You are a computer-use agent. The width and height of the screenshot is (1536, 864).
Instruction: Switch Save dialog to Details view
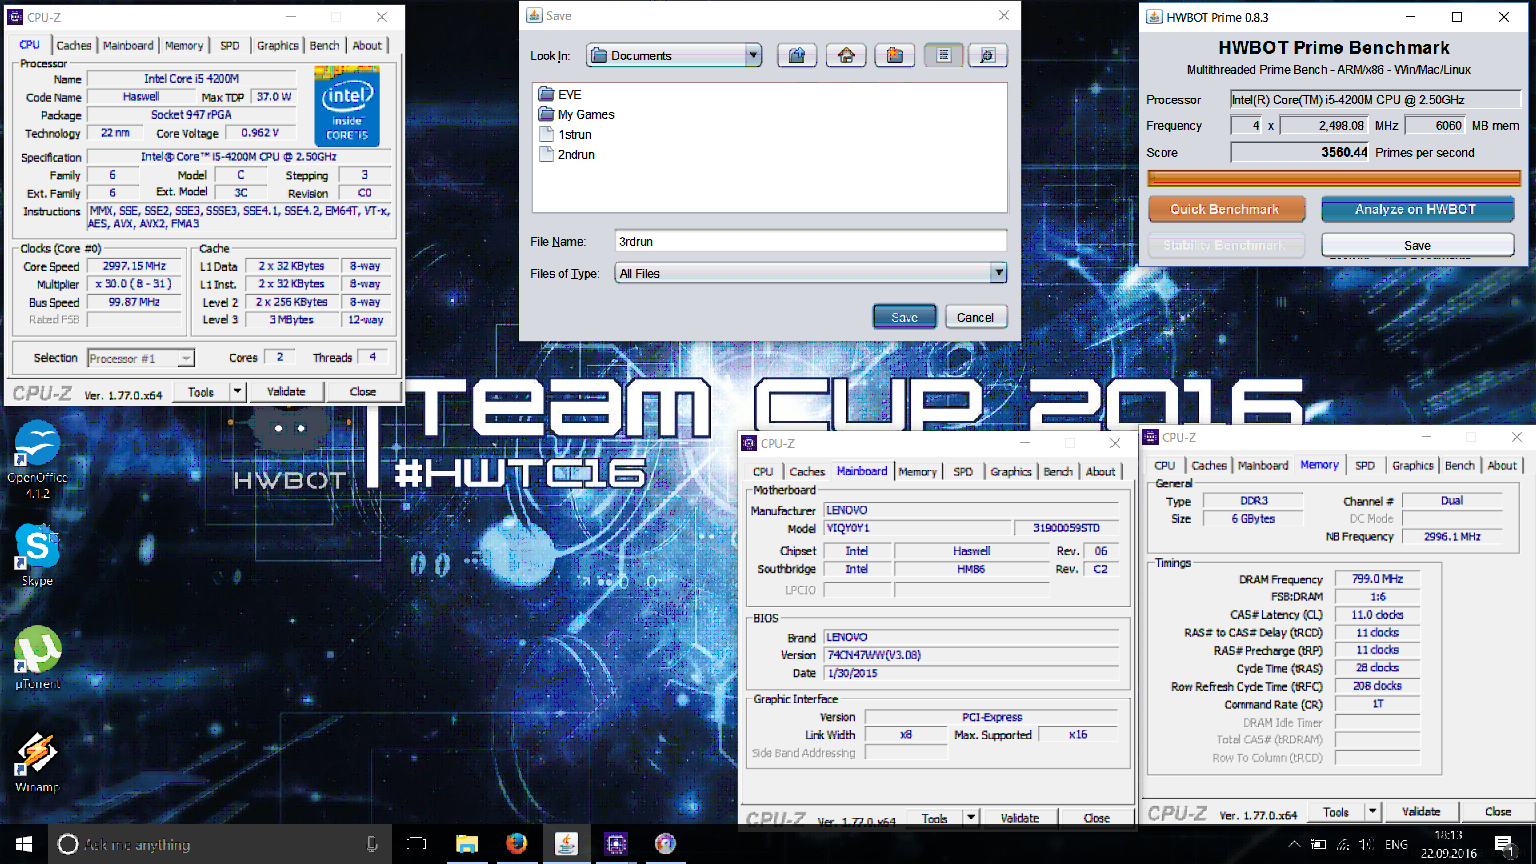point(987,56)
